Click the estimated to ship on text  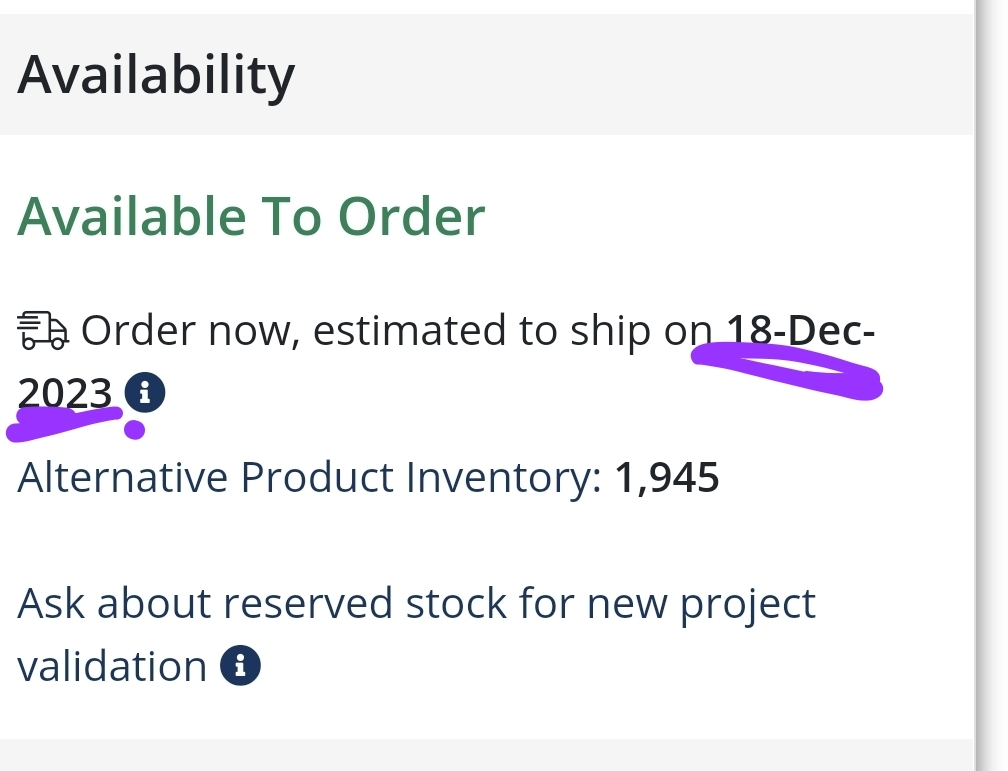512,331
